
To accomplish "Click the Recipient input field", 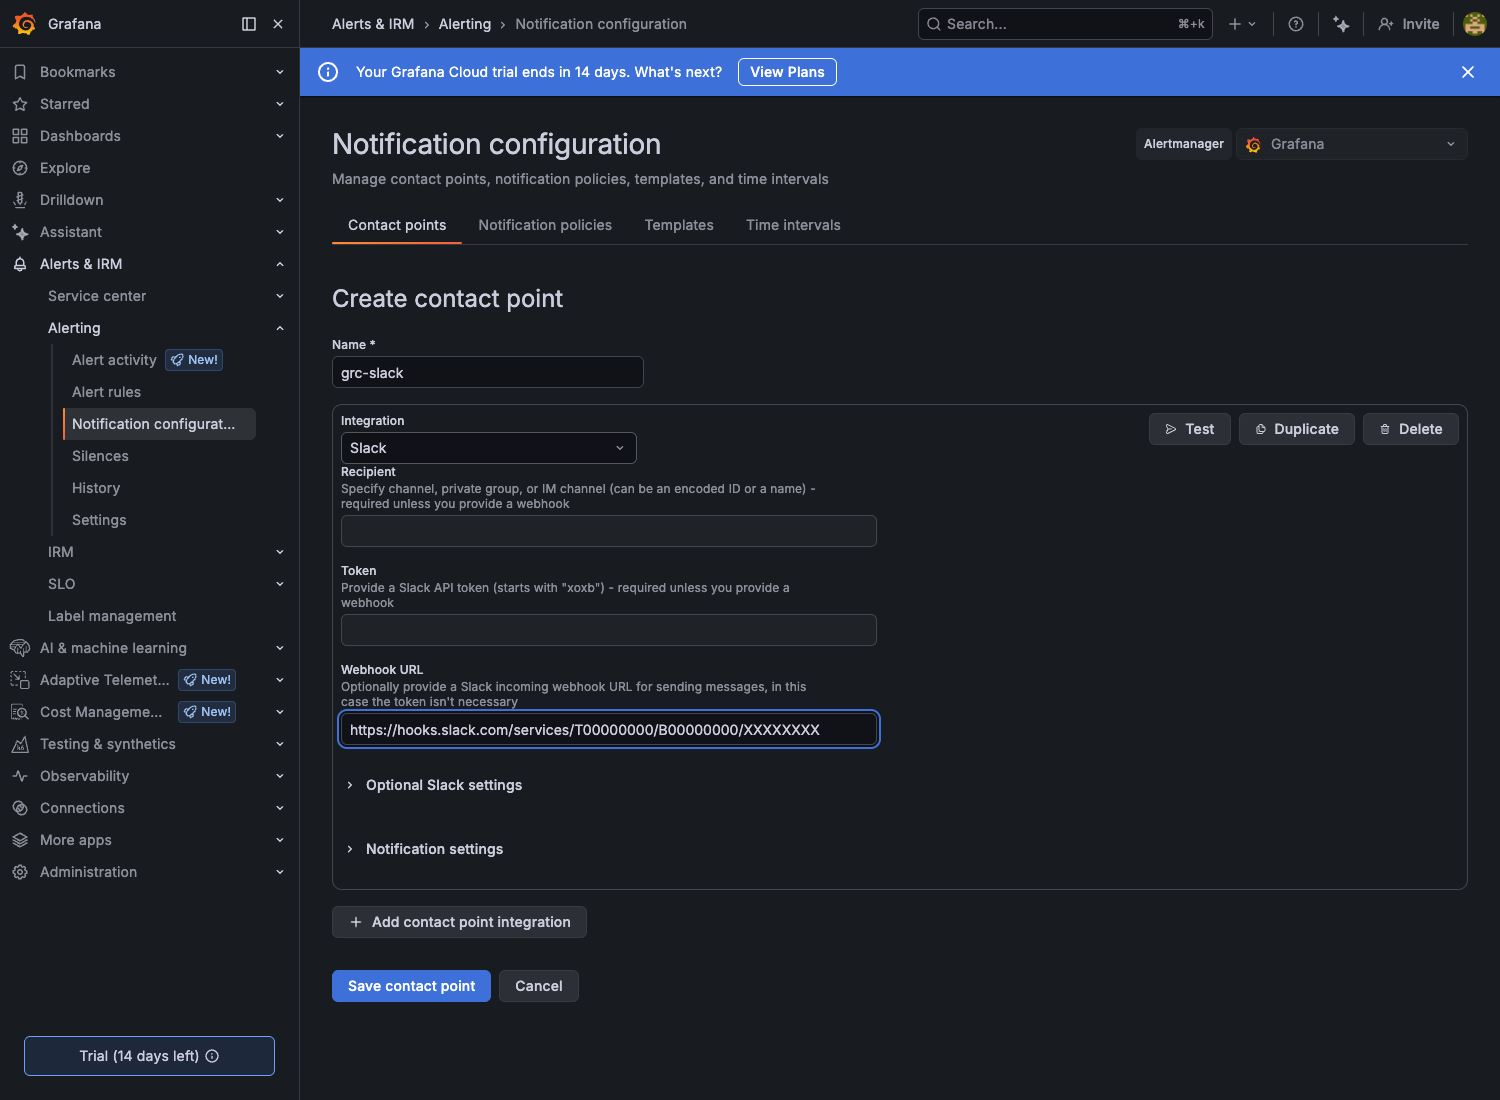I will [609, 531].
